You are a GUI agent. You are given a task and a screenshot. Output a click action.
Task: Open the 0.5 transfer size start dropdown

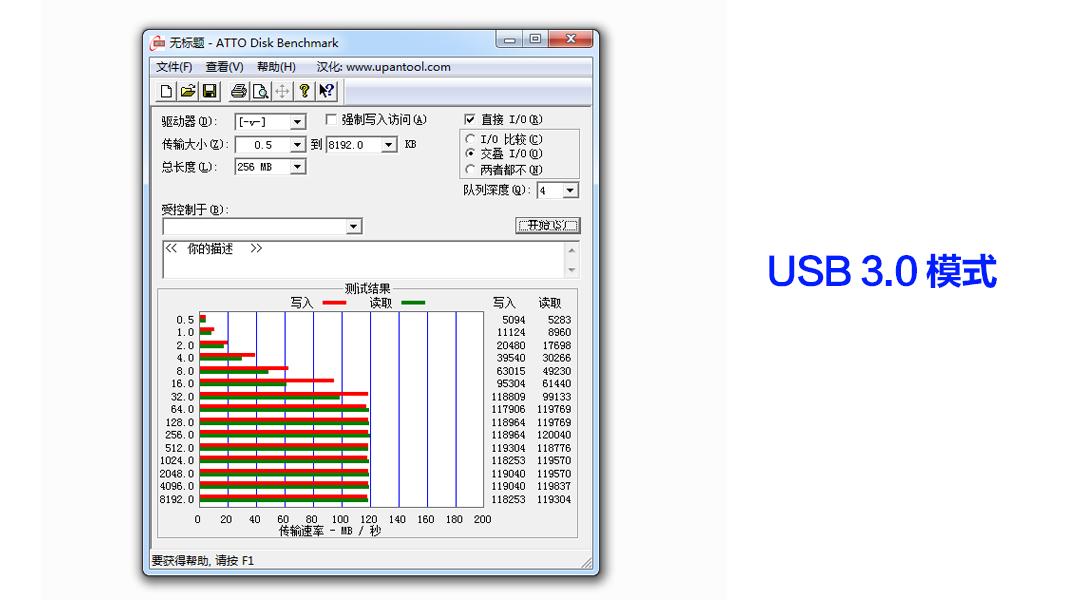coord(297,145)
